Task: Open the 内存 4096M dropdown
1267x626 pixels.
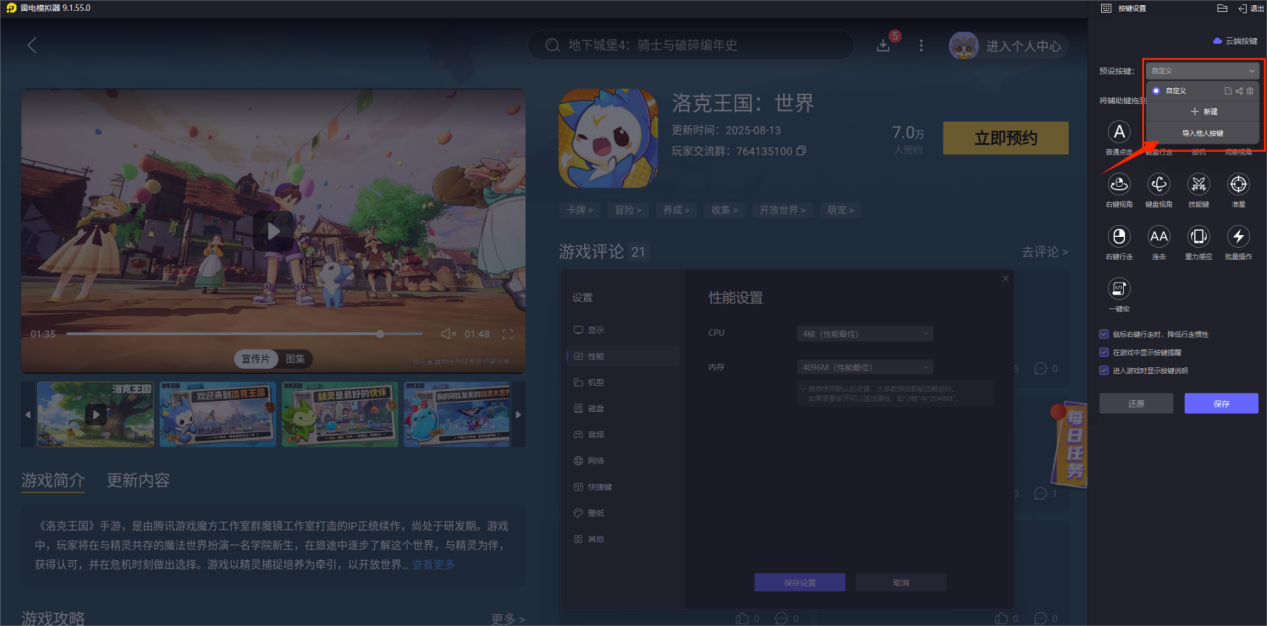Action: (x=865, y=367)
